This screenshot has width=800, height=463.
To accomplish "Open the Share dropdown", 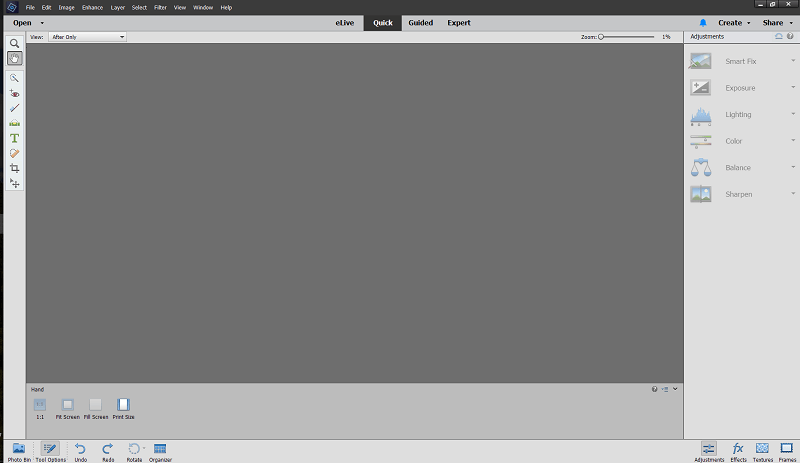I will tap(778, 23).
